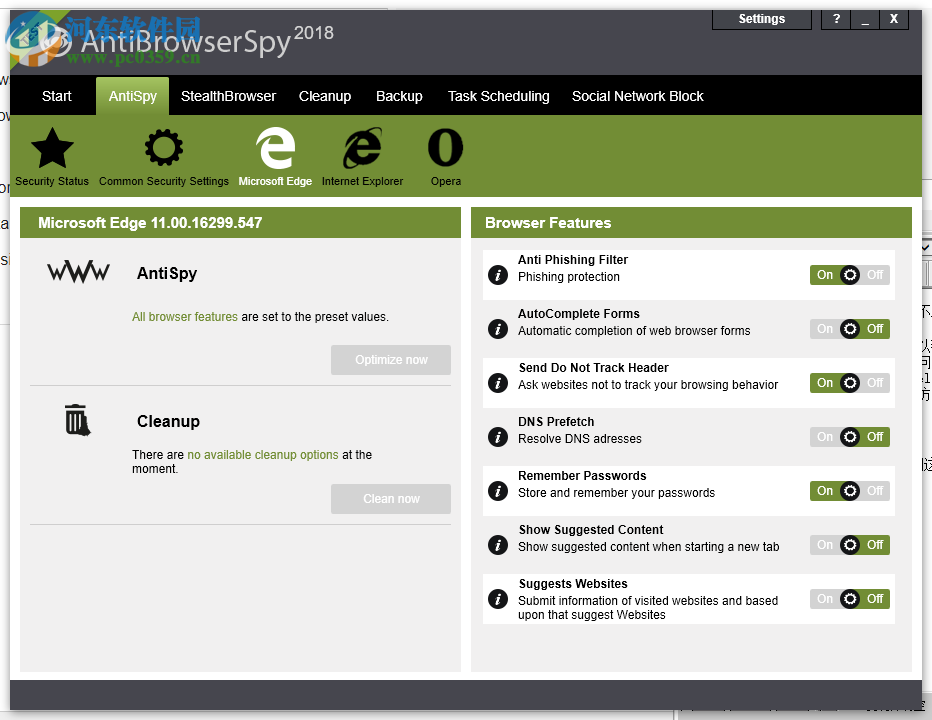
Task: Open the Backup tab
Action: point(399,96)
